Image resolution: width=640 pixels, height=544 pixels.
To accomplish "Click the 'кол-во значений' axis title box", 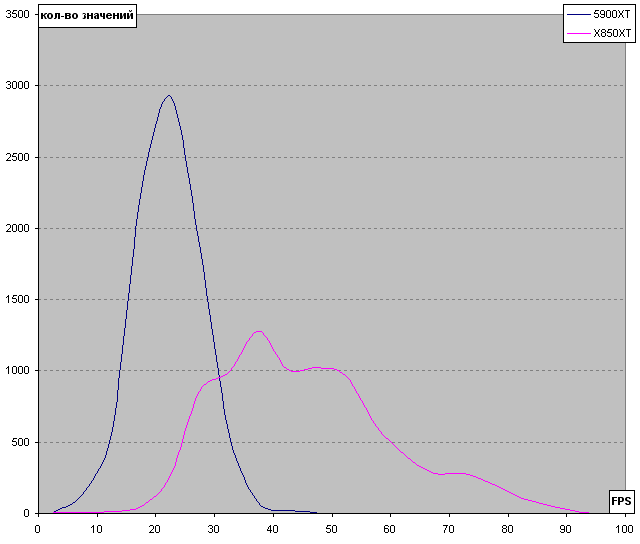I will [87, 16].
